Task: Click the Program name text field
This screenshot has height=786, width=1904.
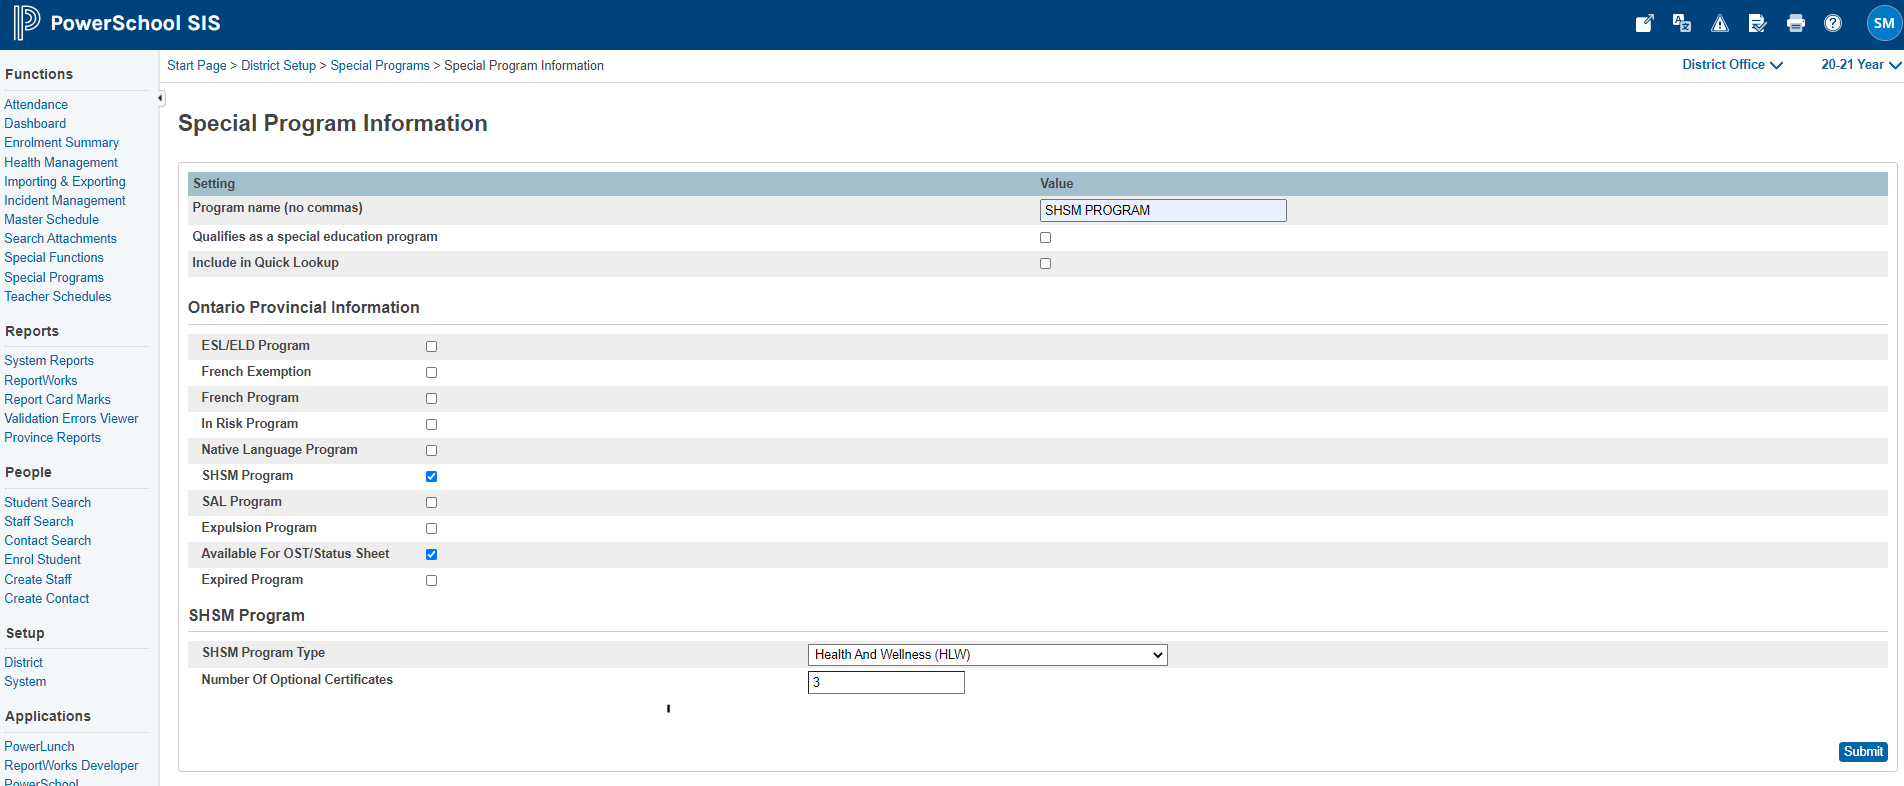Action: [1162, 210]
